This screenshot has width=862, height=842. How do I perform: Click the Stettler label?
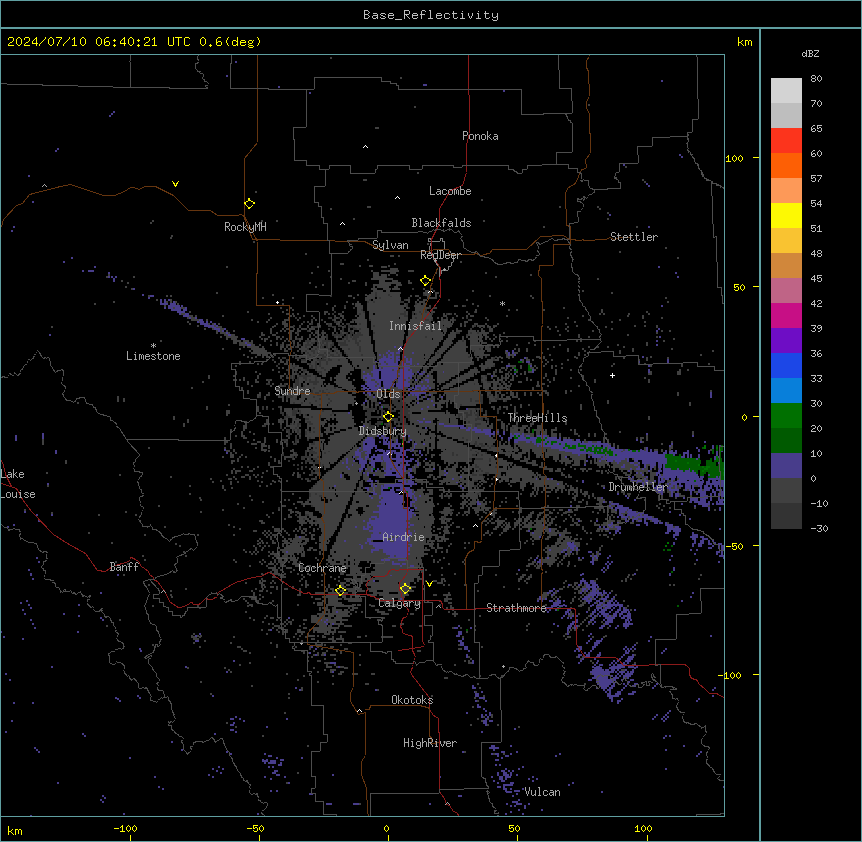pyautogui.click(x=634, y=237)
